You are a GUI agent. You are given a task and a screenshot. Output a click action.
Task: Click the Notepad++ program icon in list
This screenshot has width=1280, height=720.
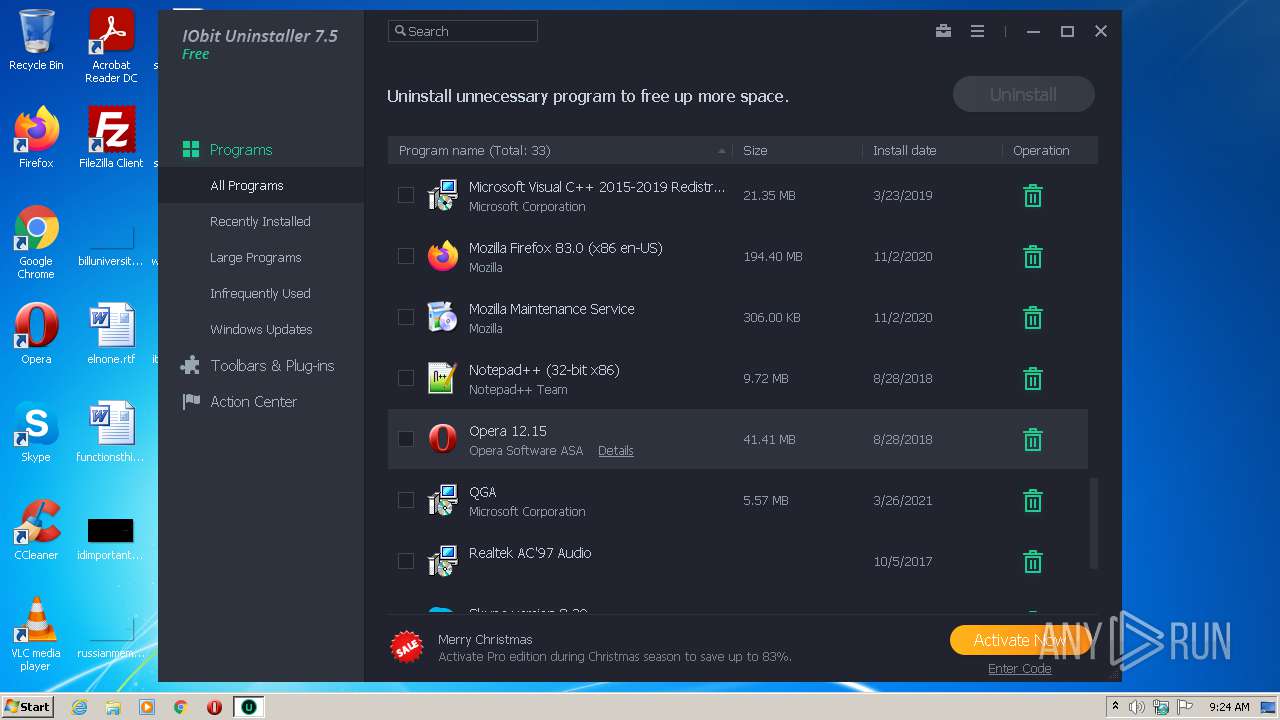tap(442, 378)
